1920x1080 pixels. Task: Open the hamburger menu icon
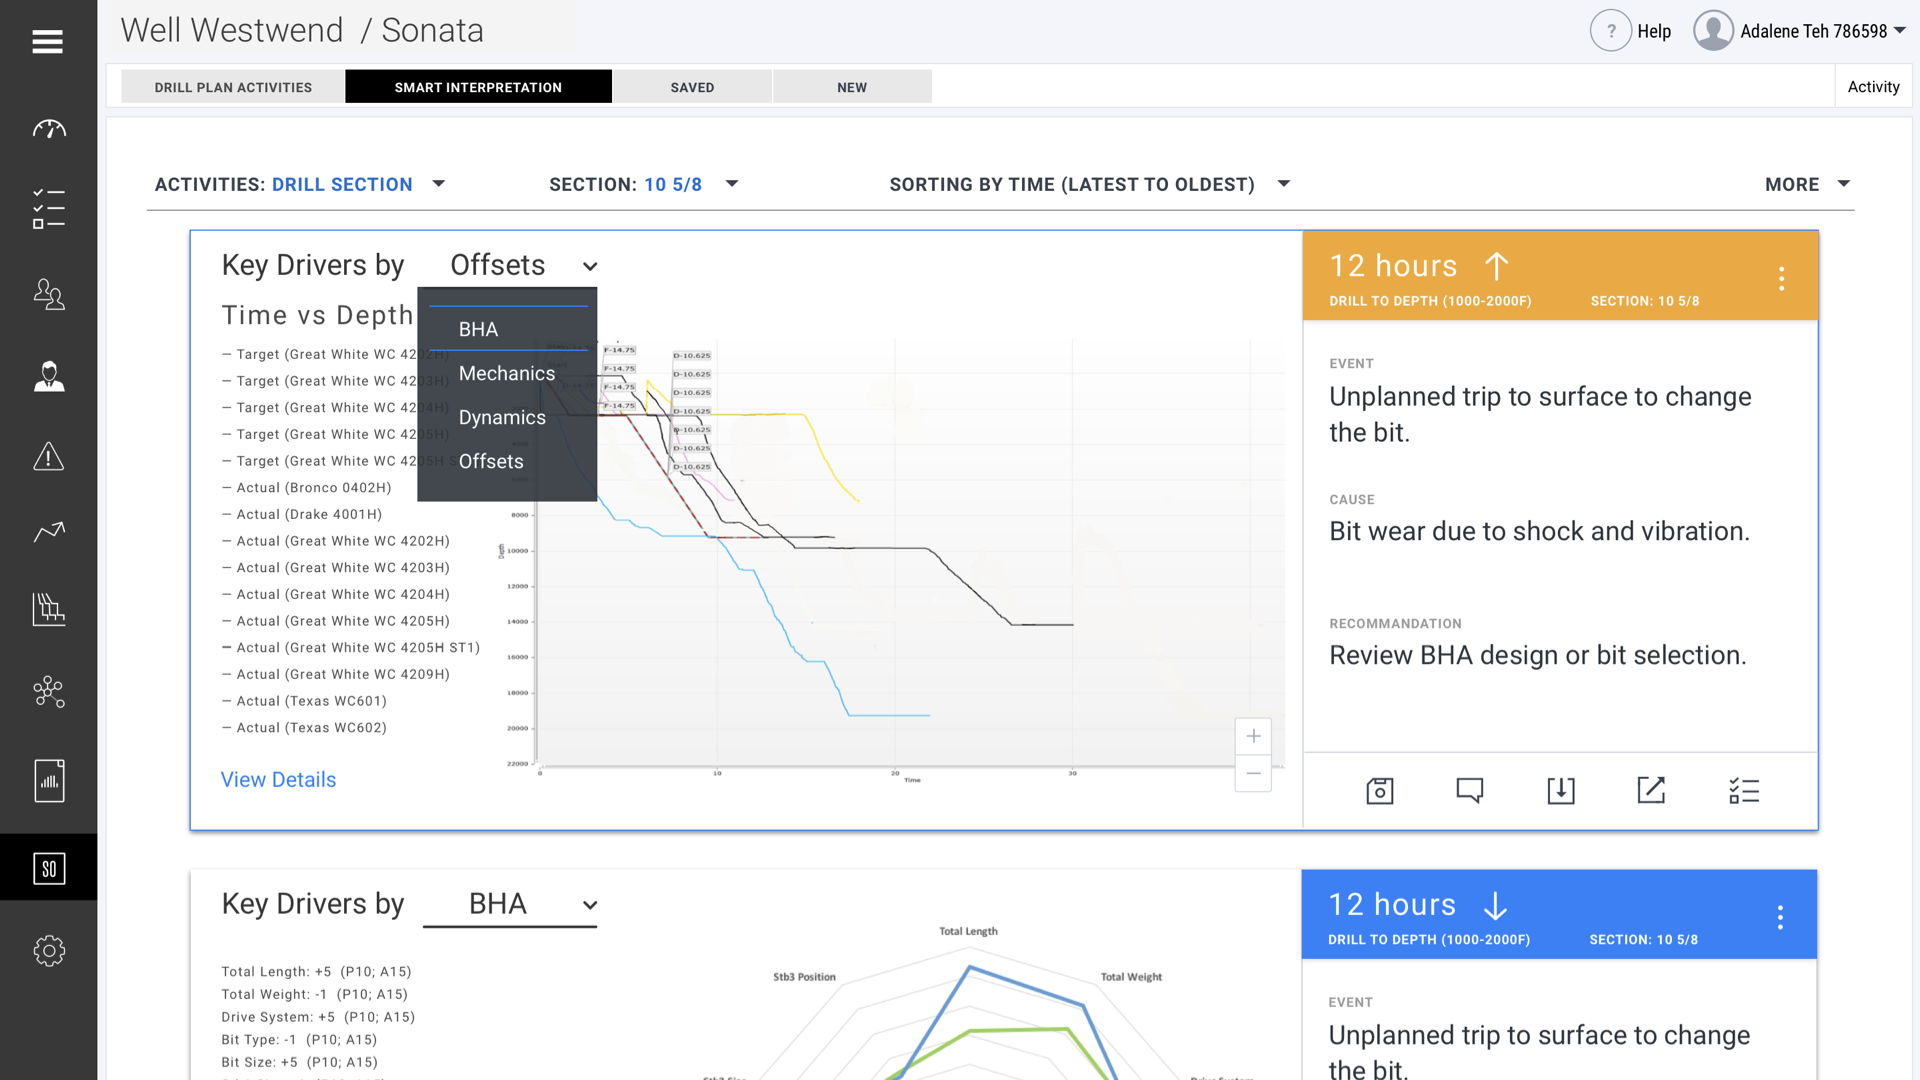[47, 41]
